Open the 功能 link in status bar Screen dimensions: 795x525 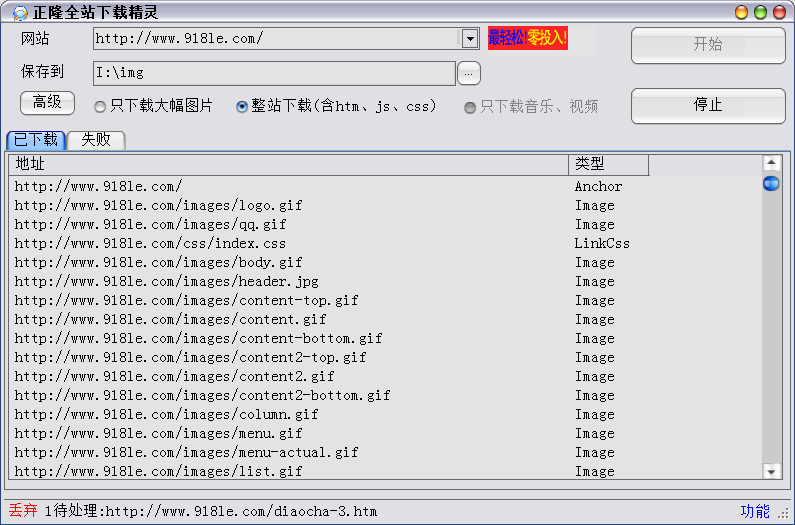tap(755, 511)
